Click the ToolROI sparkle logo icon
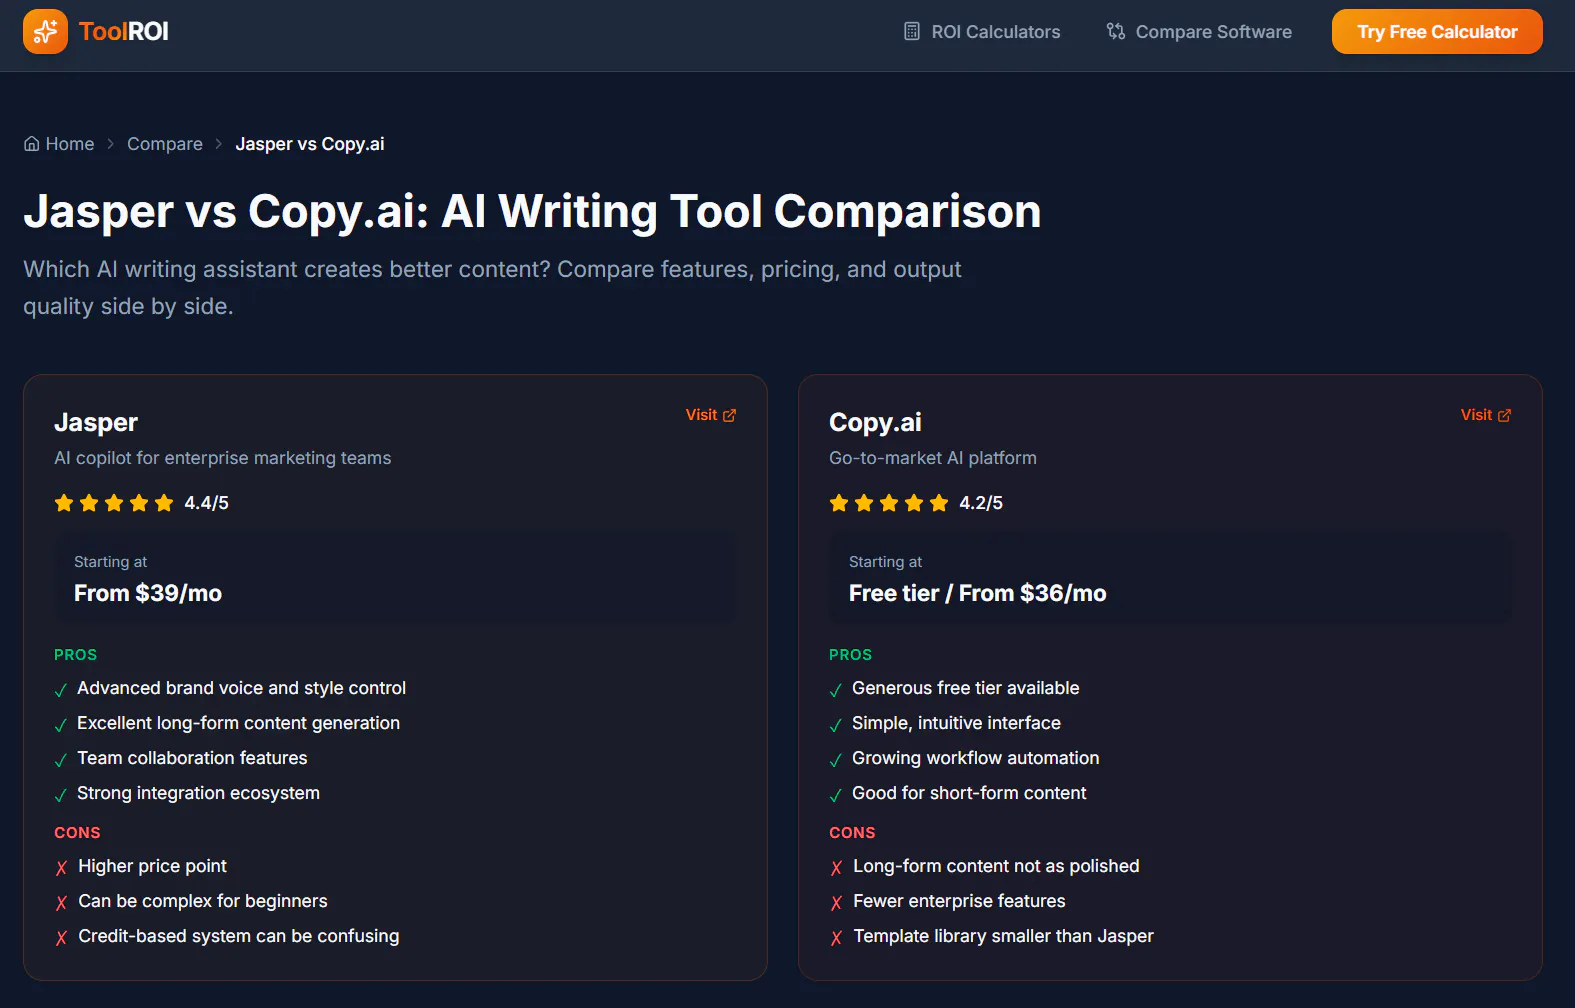 45,32
